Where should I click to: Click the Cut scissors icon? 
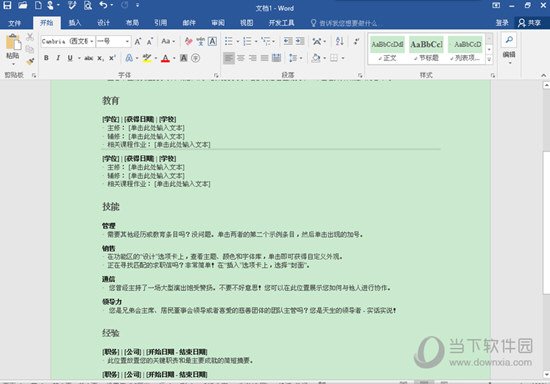click(30, 37)
